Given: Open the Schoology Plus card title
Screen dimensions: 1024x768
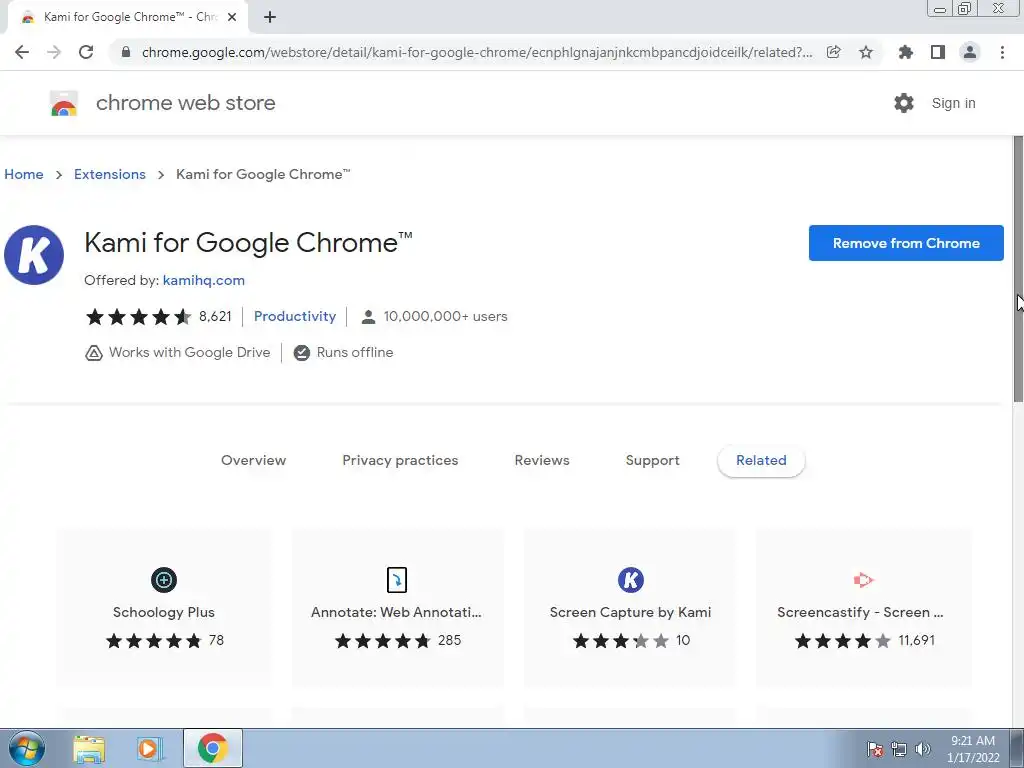Looking at the screenshot, I should click(164, 613).
